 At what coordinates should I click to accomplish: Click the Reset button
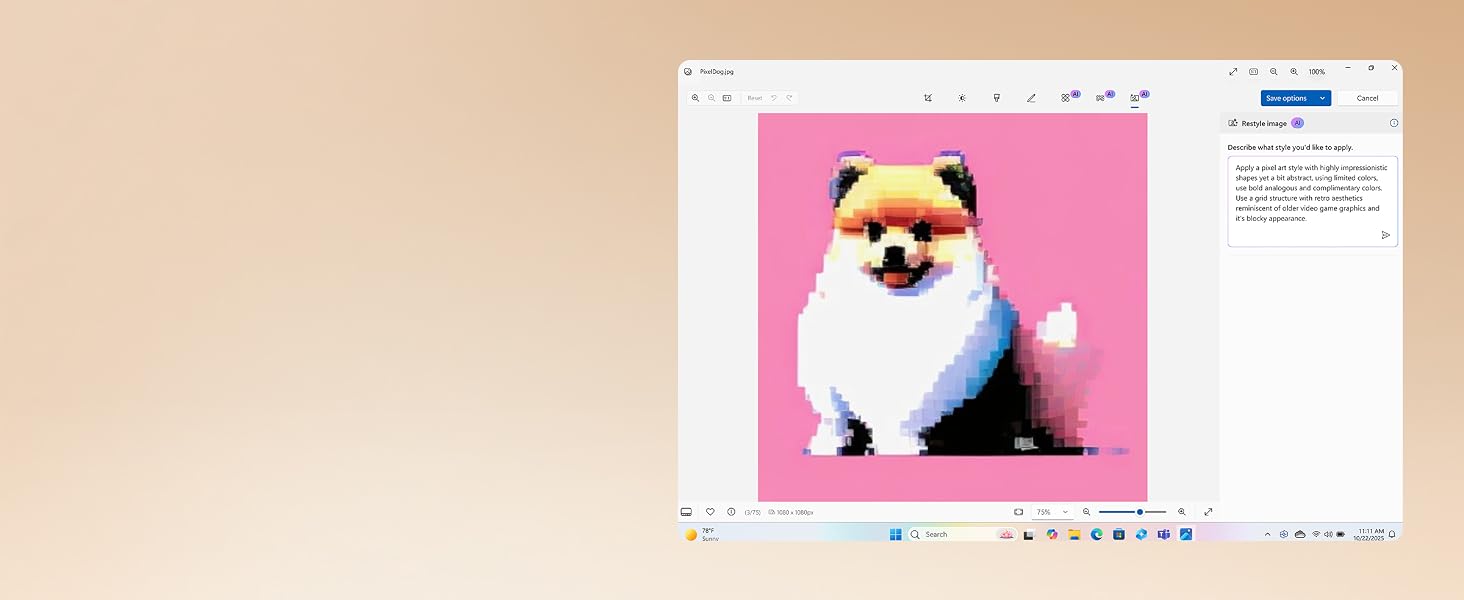click(754, 98)
